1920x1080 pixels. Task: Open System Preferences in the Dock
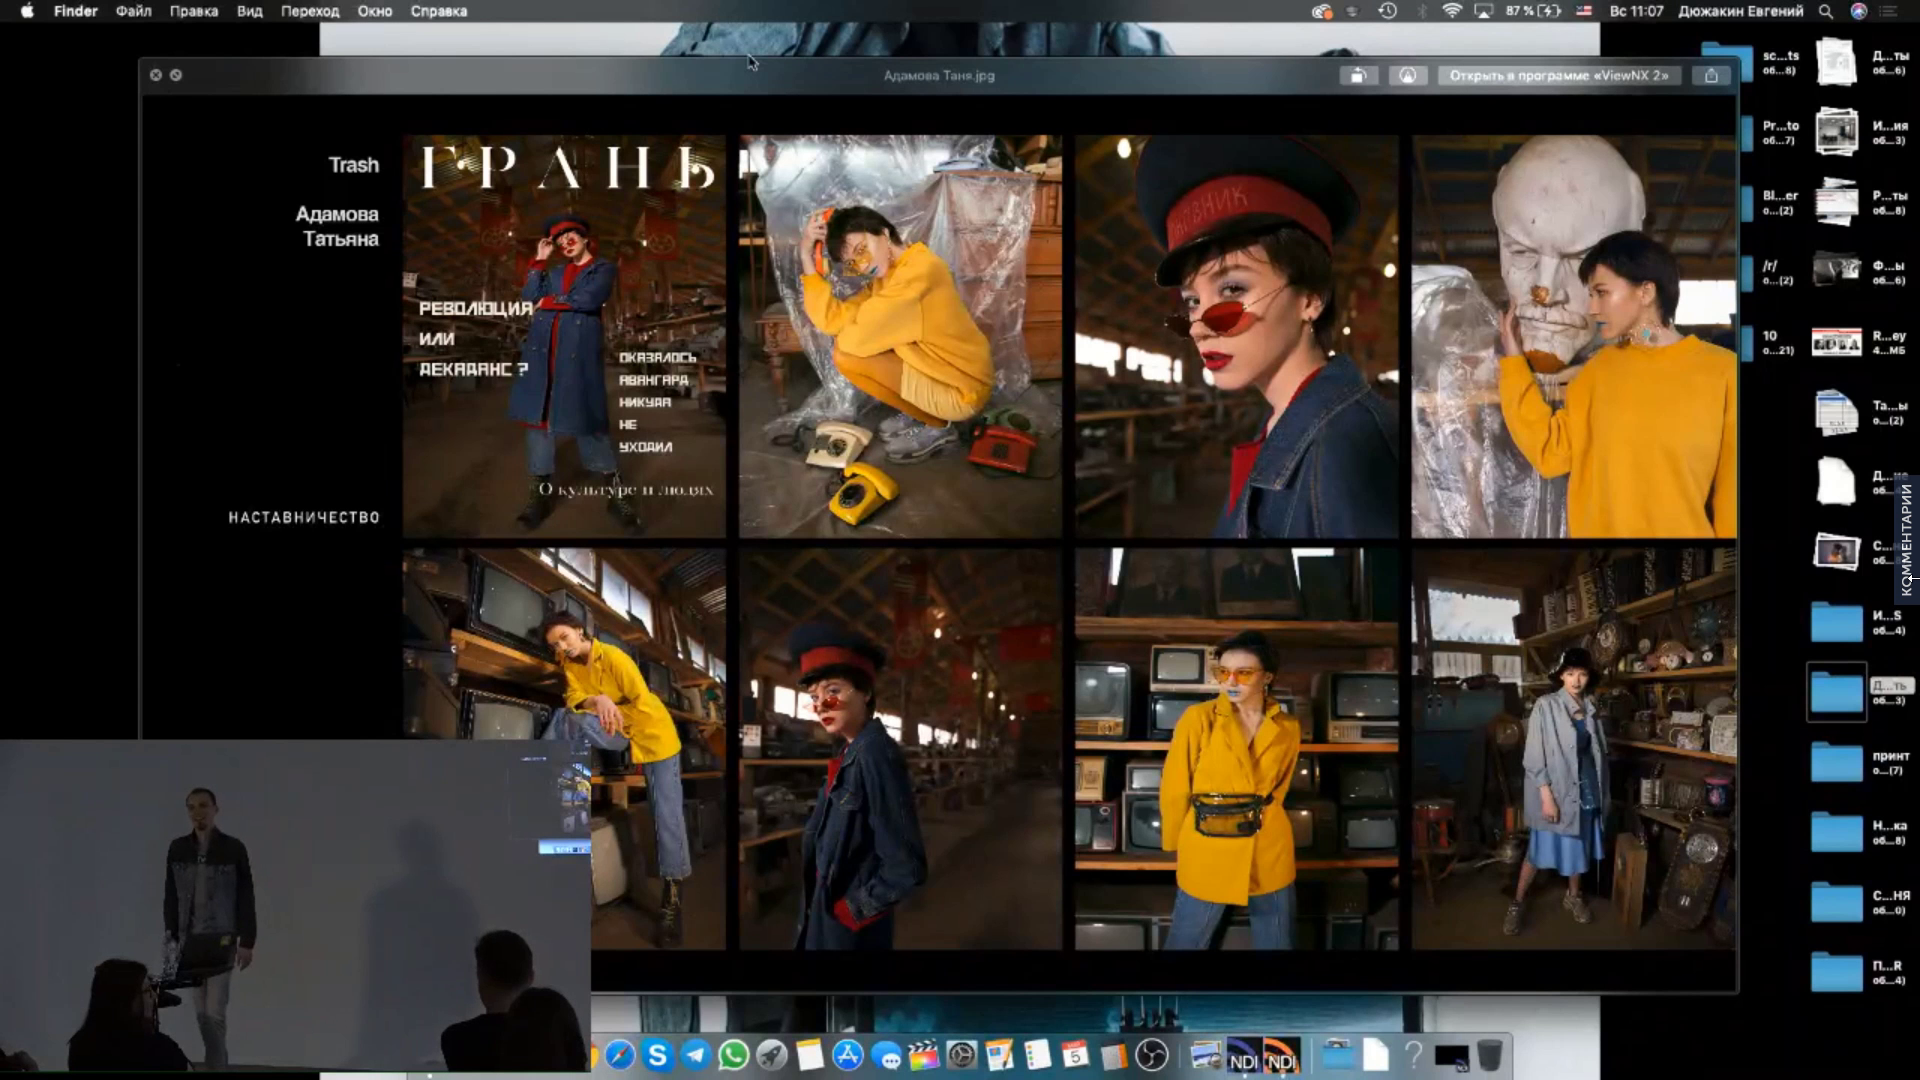click(961, 1055)
